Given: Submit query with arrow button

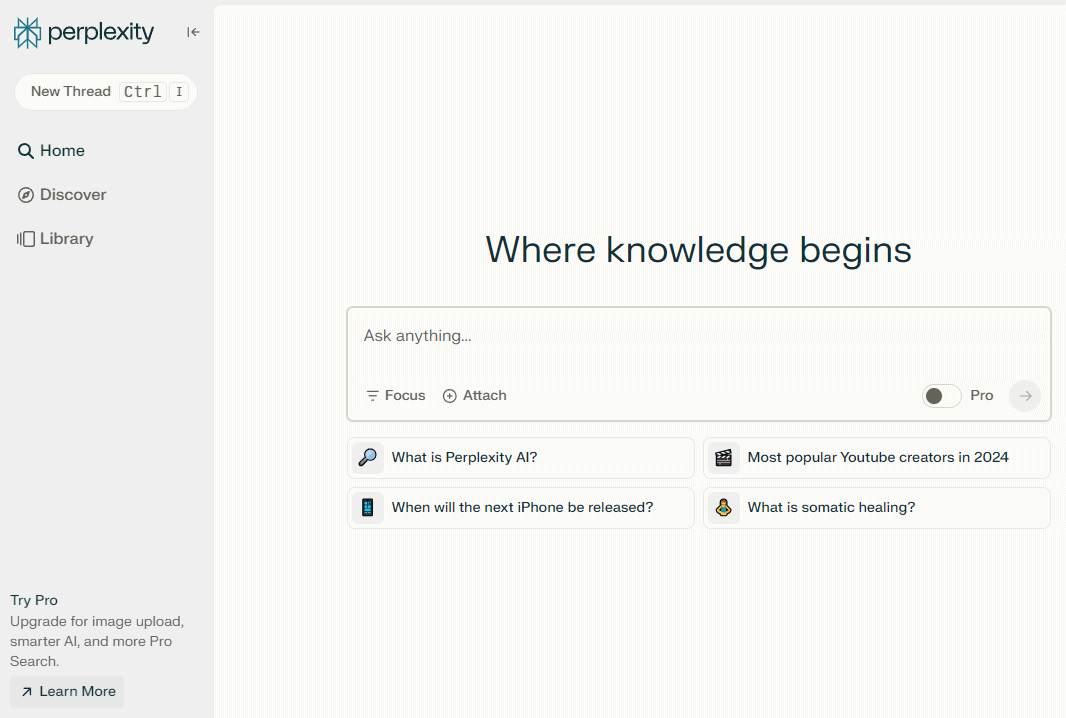Looking at the screenshot, I should coord(1025,396).
